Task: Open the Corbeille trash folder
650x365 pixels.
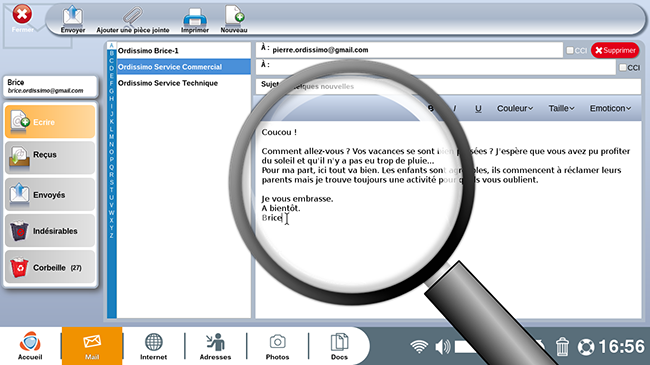Action: coord(50,267)
